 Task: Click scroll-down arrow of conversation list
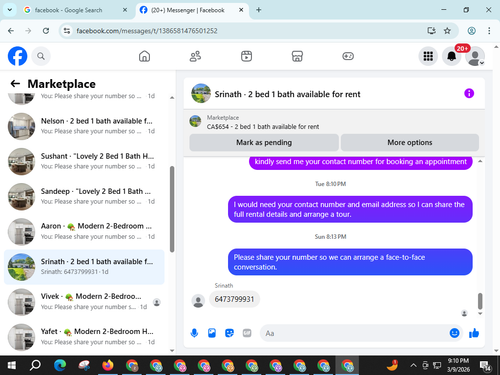(172, 350)
